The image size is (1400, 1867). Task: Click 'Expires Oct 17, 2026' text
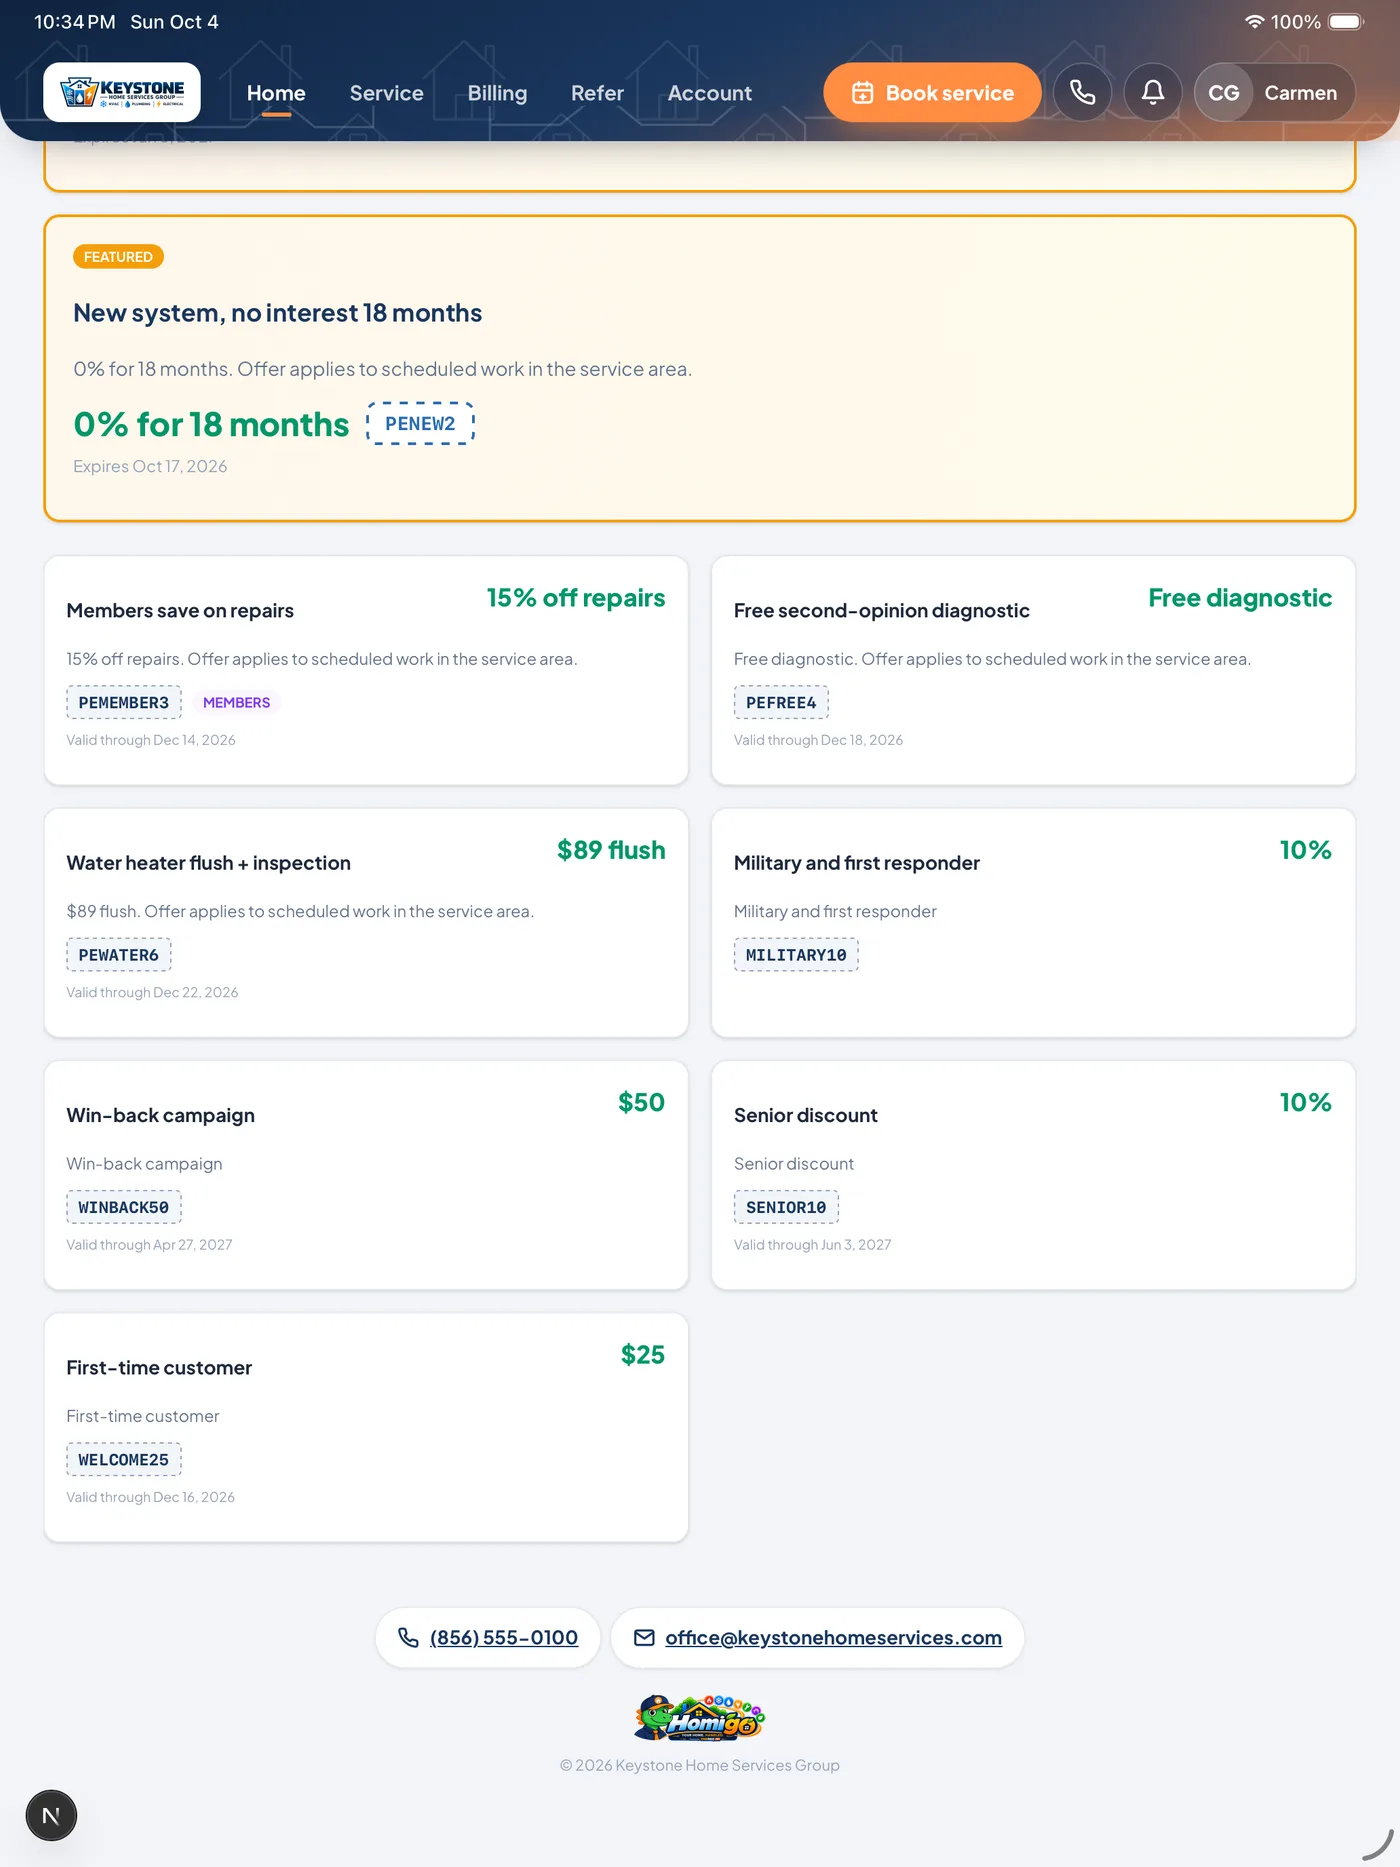[x=150, y=466]
